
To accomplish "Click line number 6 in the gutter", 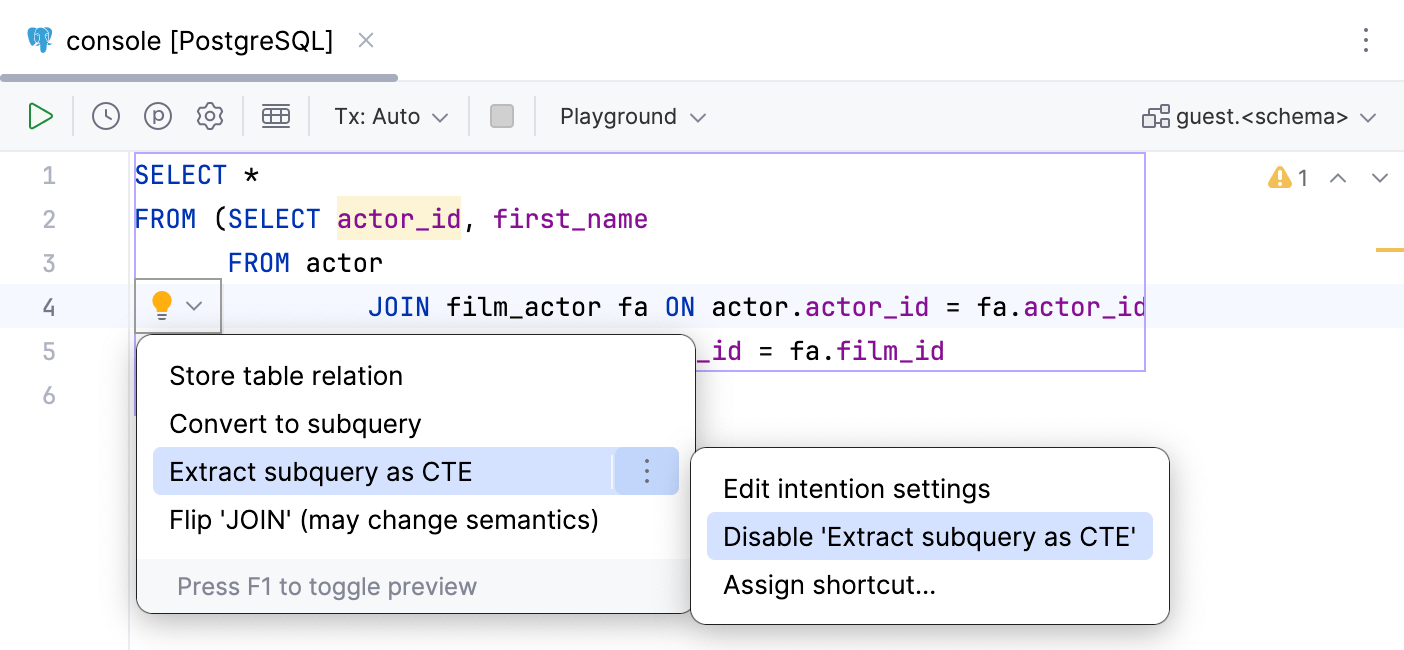I will coord(49,396).
